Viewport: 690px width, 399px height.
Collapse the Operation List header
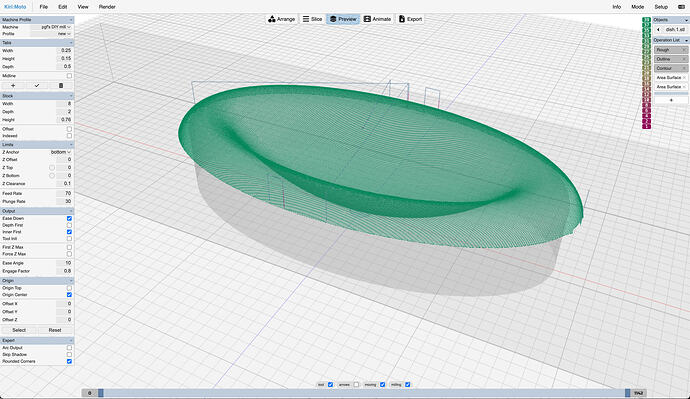[x=671, y=40]
